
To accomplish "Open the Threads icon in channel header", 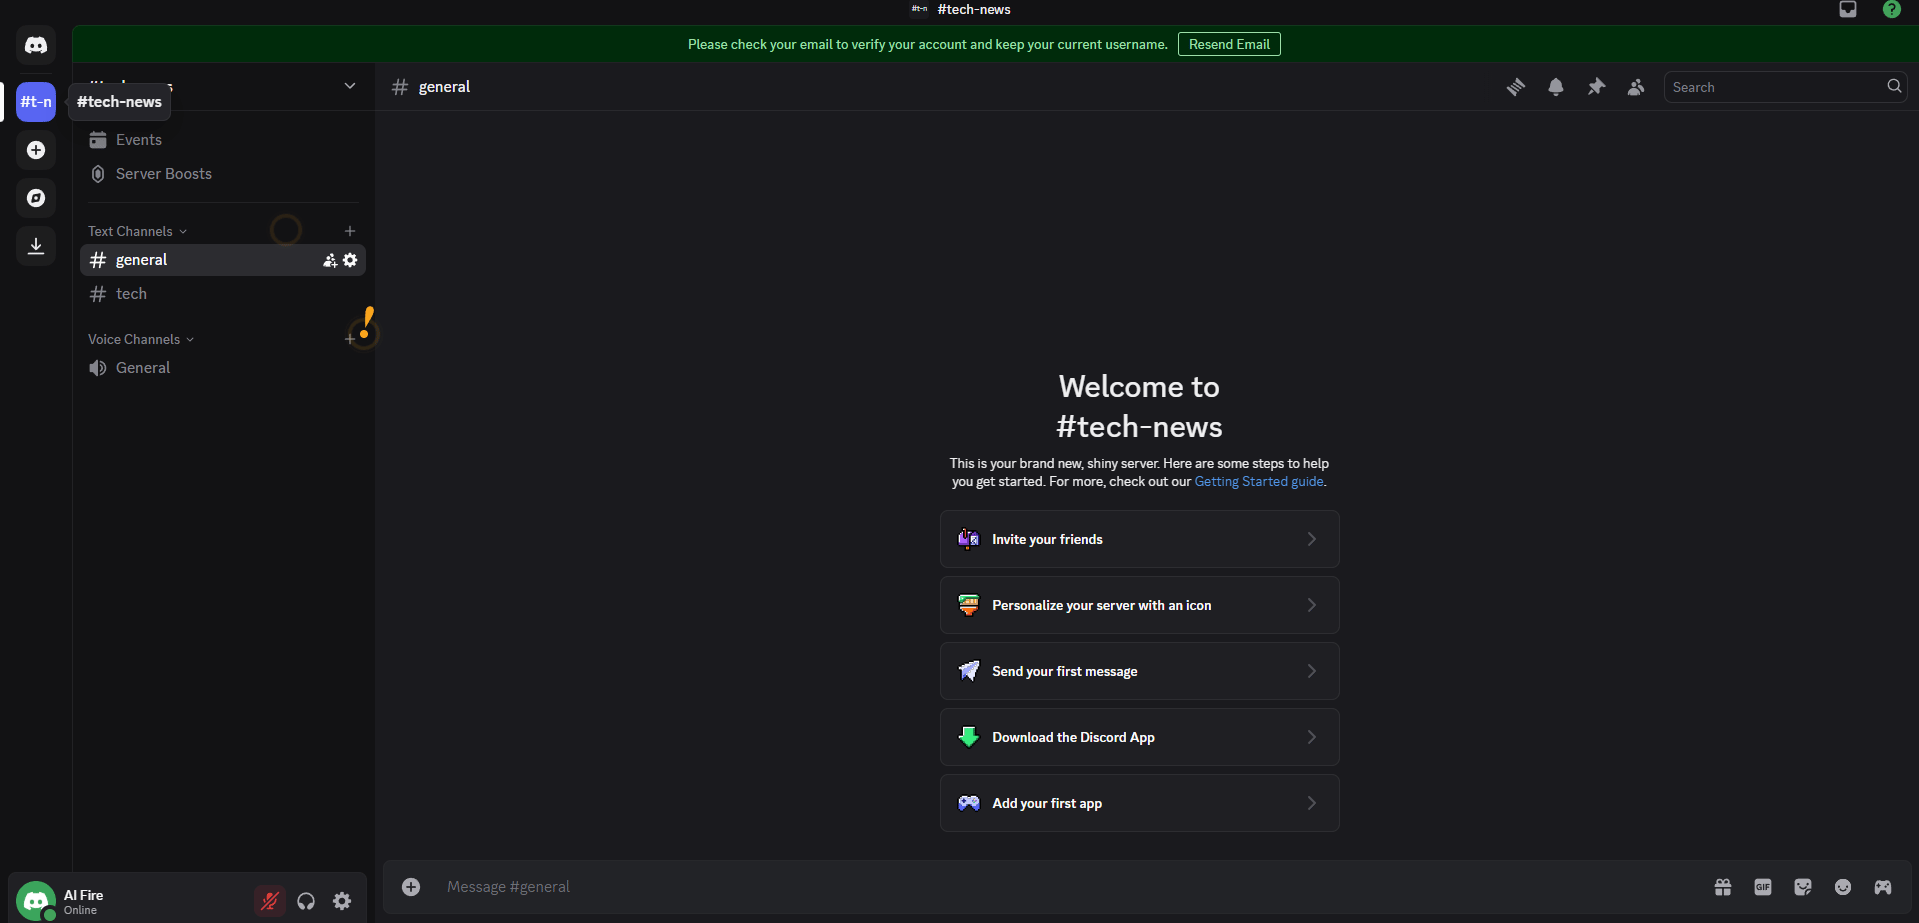I will click(1516, 87).
